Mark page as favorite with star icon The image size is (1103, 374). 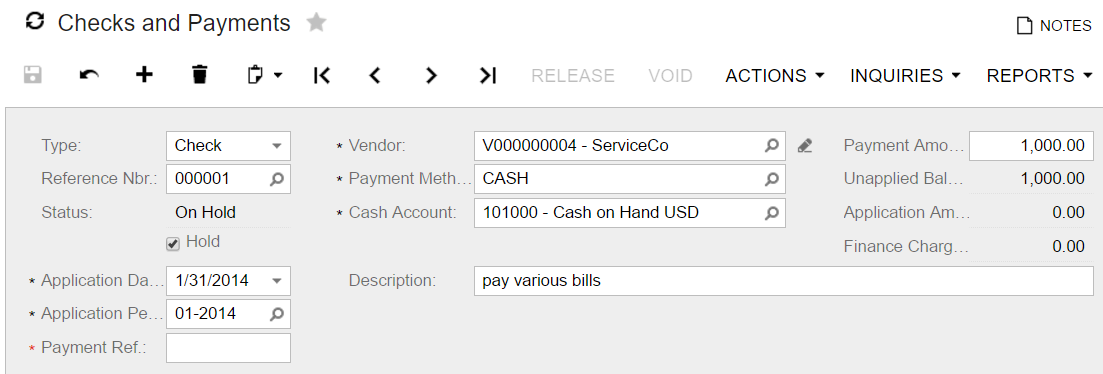317,22
